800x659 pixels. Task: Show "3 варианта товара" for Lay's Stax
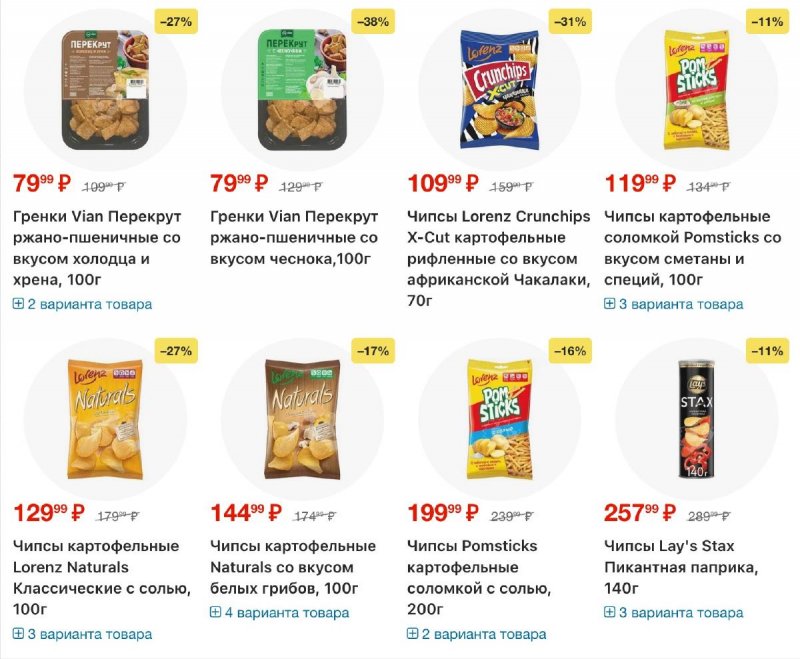coord(681,612)
